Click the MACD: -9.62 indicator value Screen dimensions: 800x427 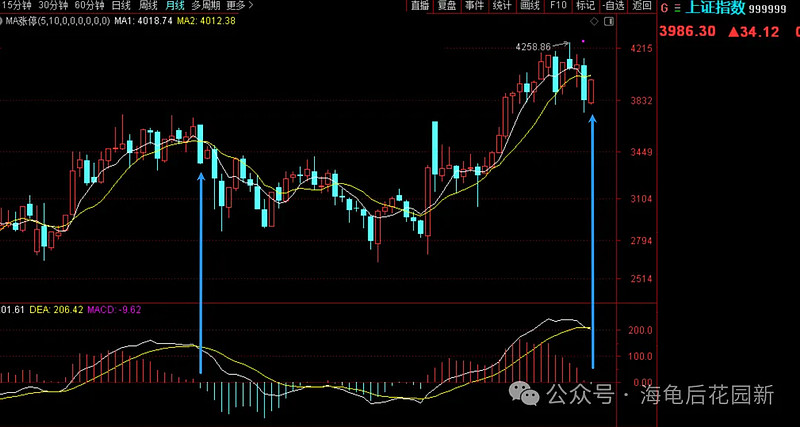tap(114, 309)
